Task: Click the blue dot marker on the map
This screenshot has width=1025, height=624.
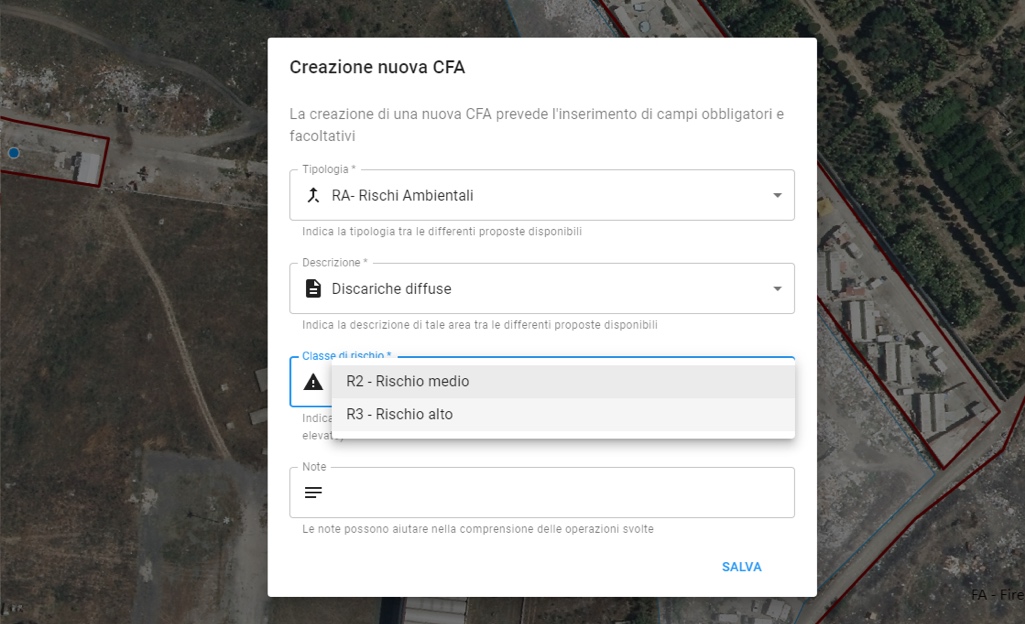Action: coord(14,153)
